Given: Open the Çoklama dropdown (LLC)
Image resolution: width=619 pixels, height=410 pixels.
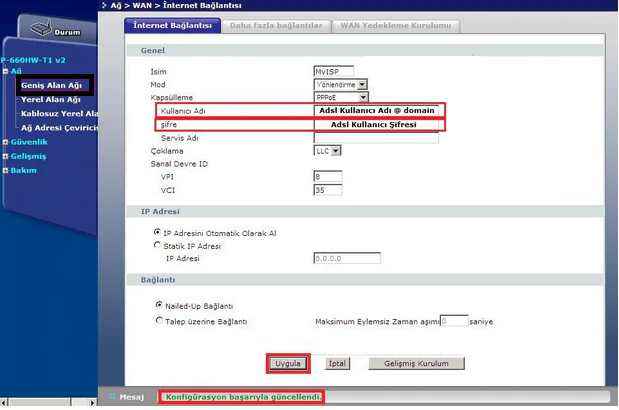Looking at the screenshot, I should 328,151.
